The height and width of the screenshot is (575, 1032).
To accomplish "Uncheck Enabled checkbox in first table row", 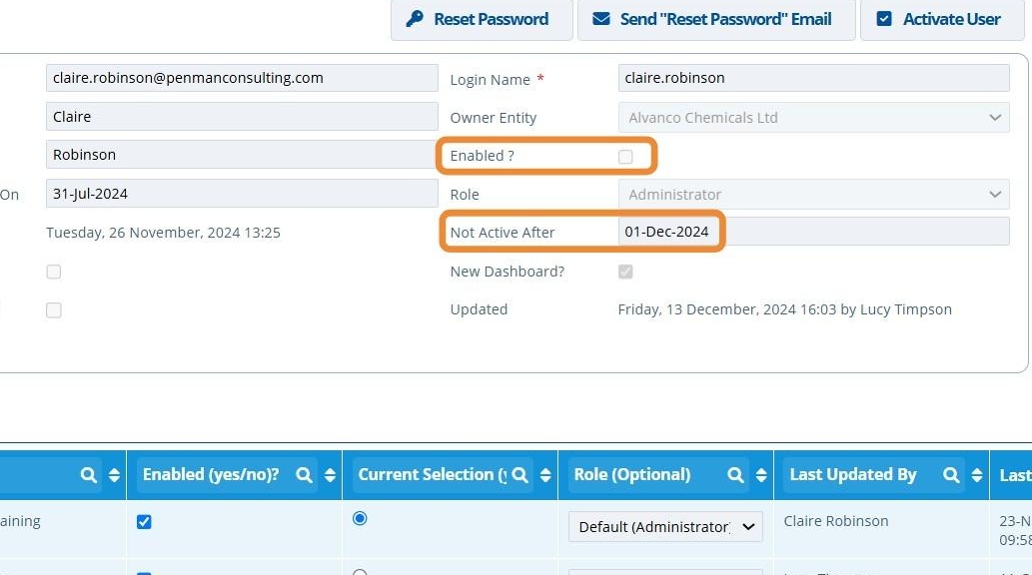I will [x=144, y=522].
